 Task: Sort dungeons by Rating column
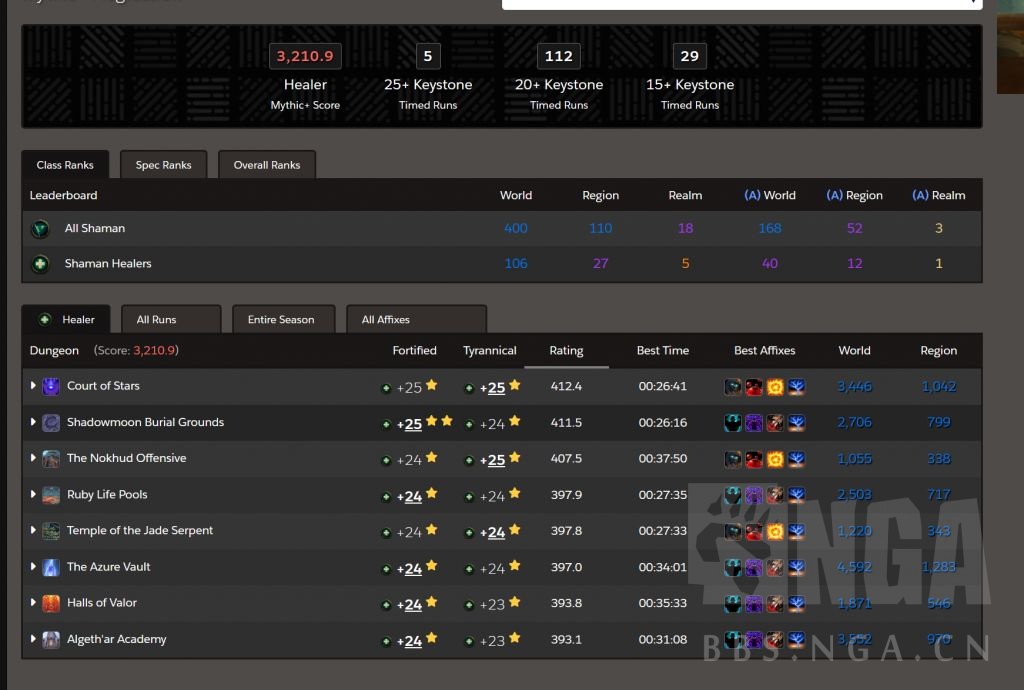[566, 351]
